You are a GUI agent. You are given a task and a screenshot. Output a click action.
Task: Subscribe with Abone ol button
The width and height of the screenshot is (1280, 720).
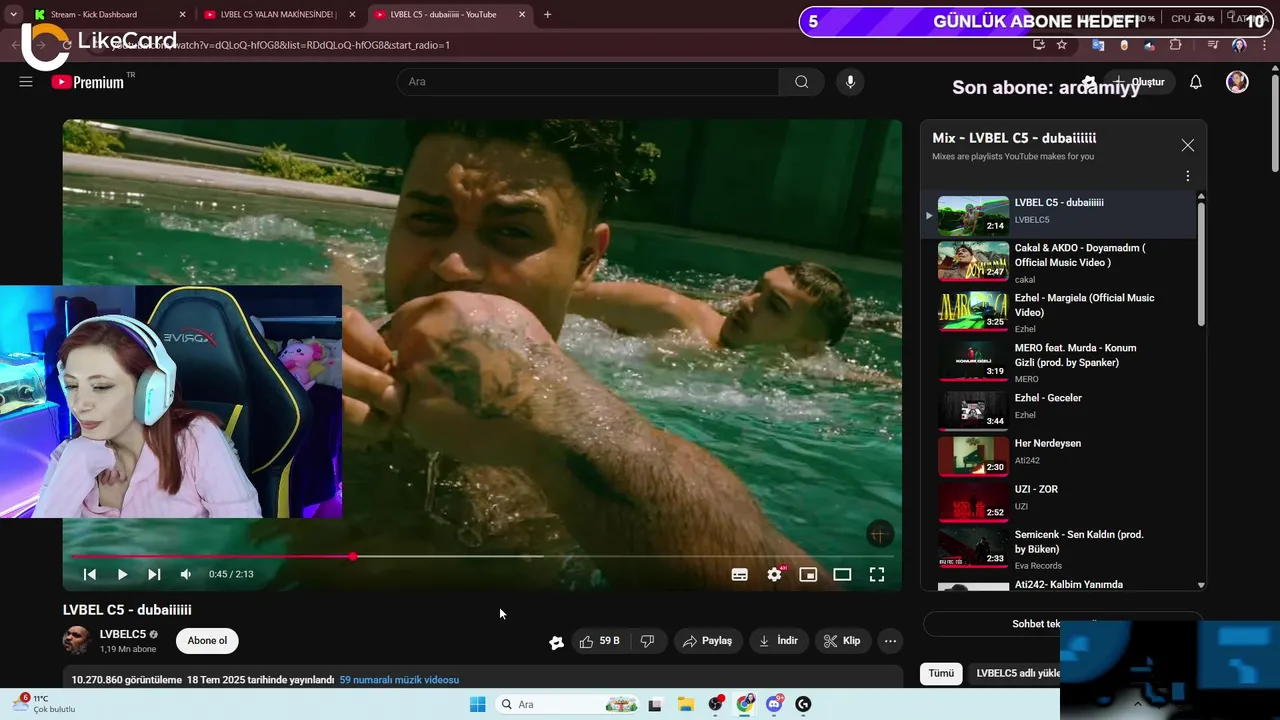click(207, 641)
